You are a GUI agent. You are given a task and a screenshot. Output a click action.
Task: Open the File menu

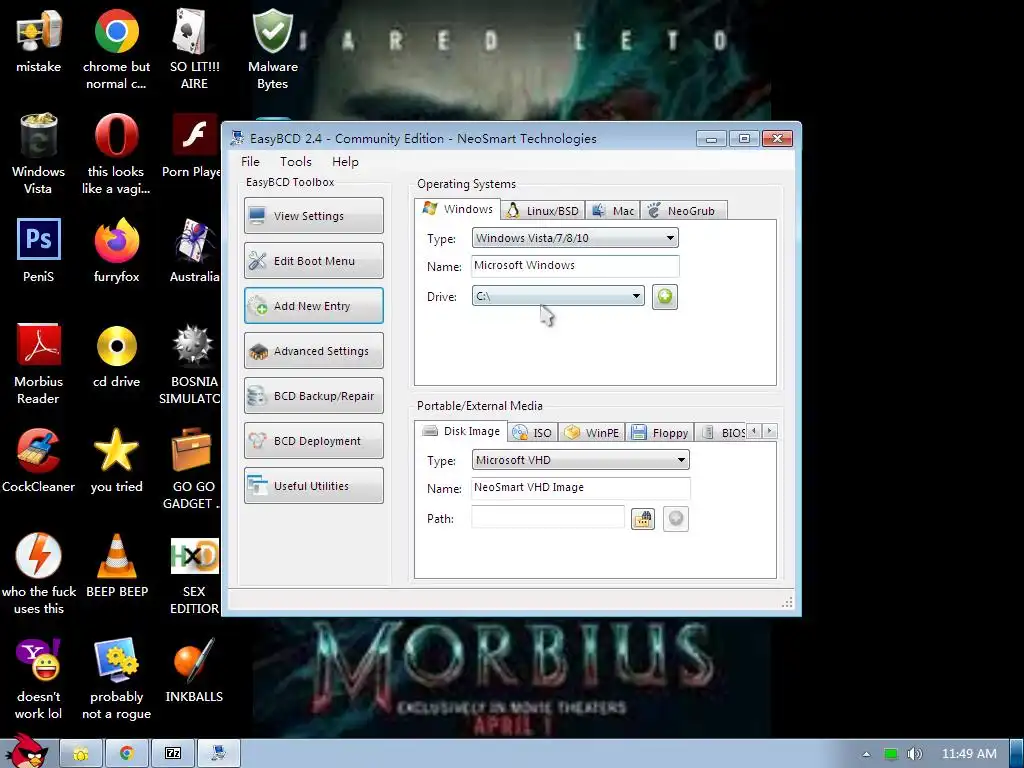(x=250, y=162)
